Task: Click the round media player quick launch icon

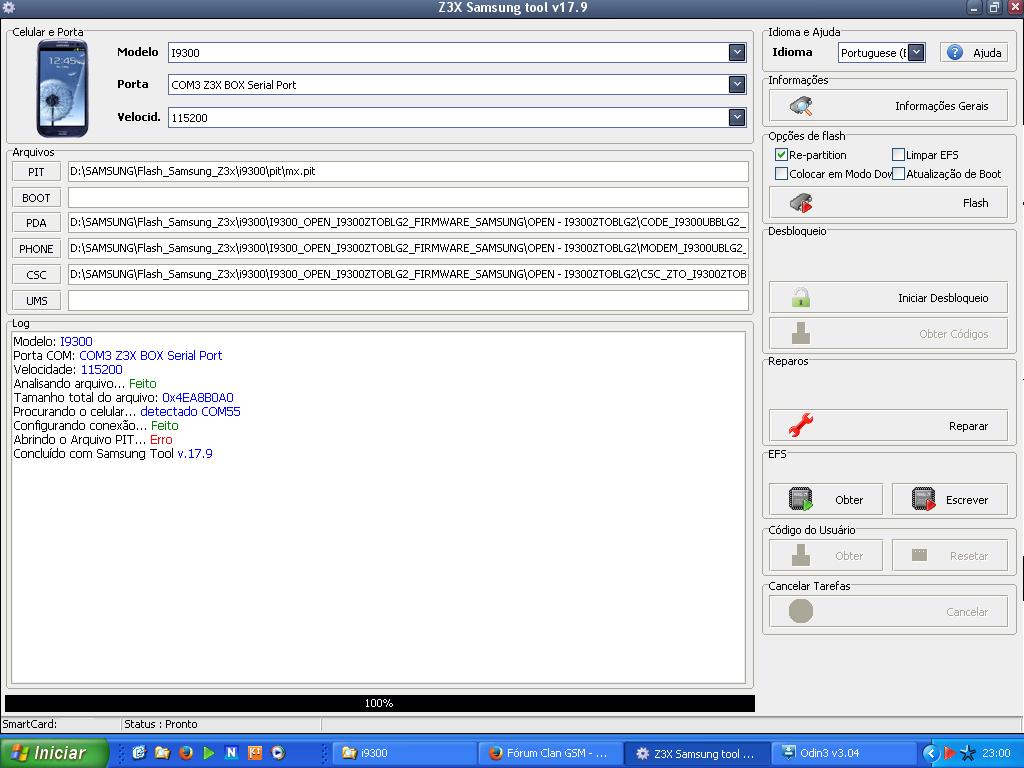Action: 278,752
